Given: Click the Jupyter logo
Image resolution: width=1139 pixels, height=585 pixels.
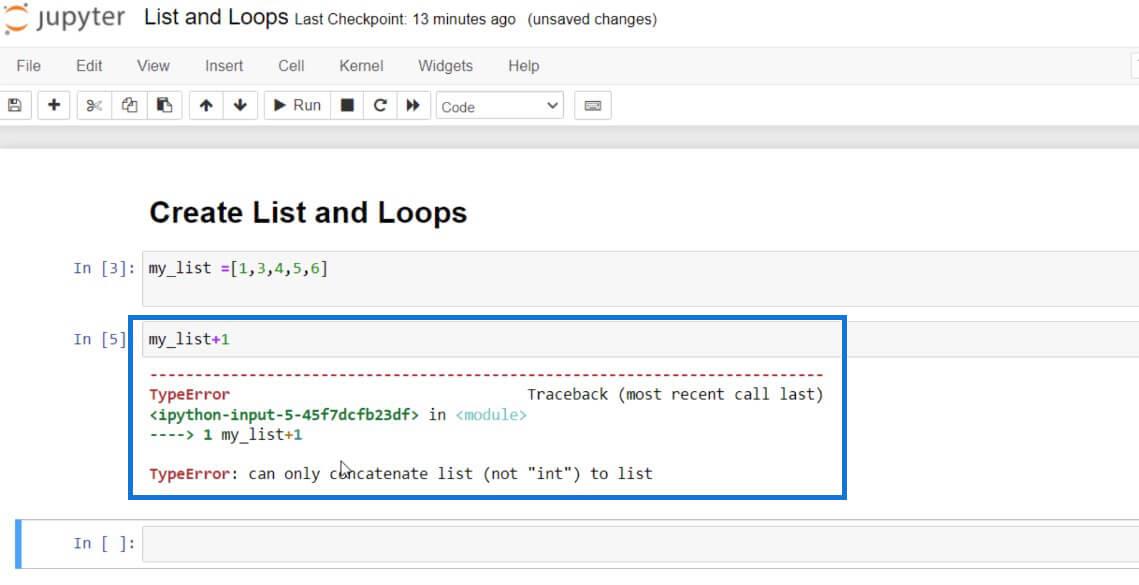Looking at the screenshot, I should (64, 18).
